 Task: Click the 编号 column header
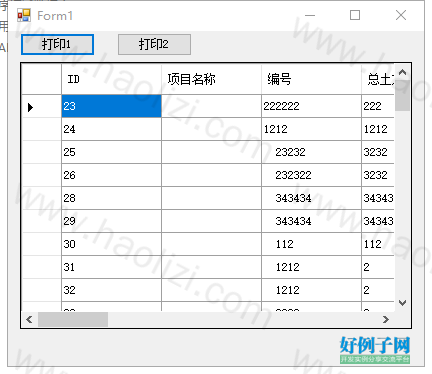(x=311, y=79)
